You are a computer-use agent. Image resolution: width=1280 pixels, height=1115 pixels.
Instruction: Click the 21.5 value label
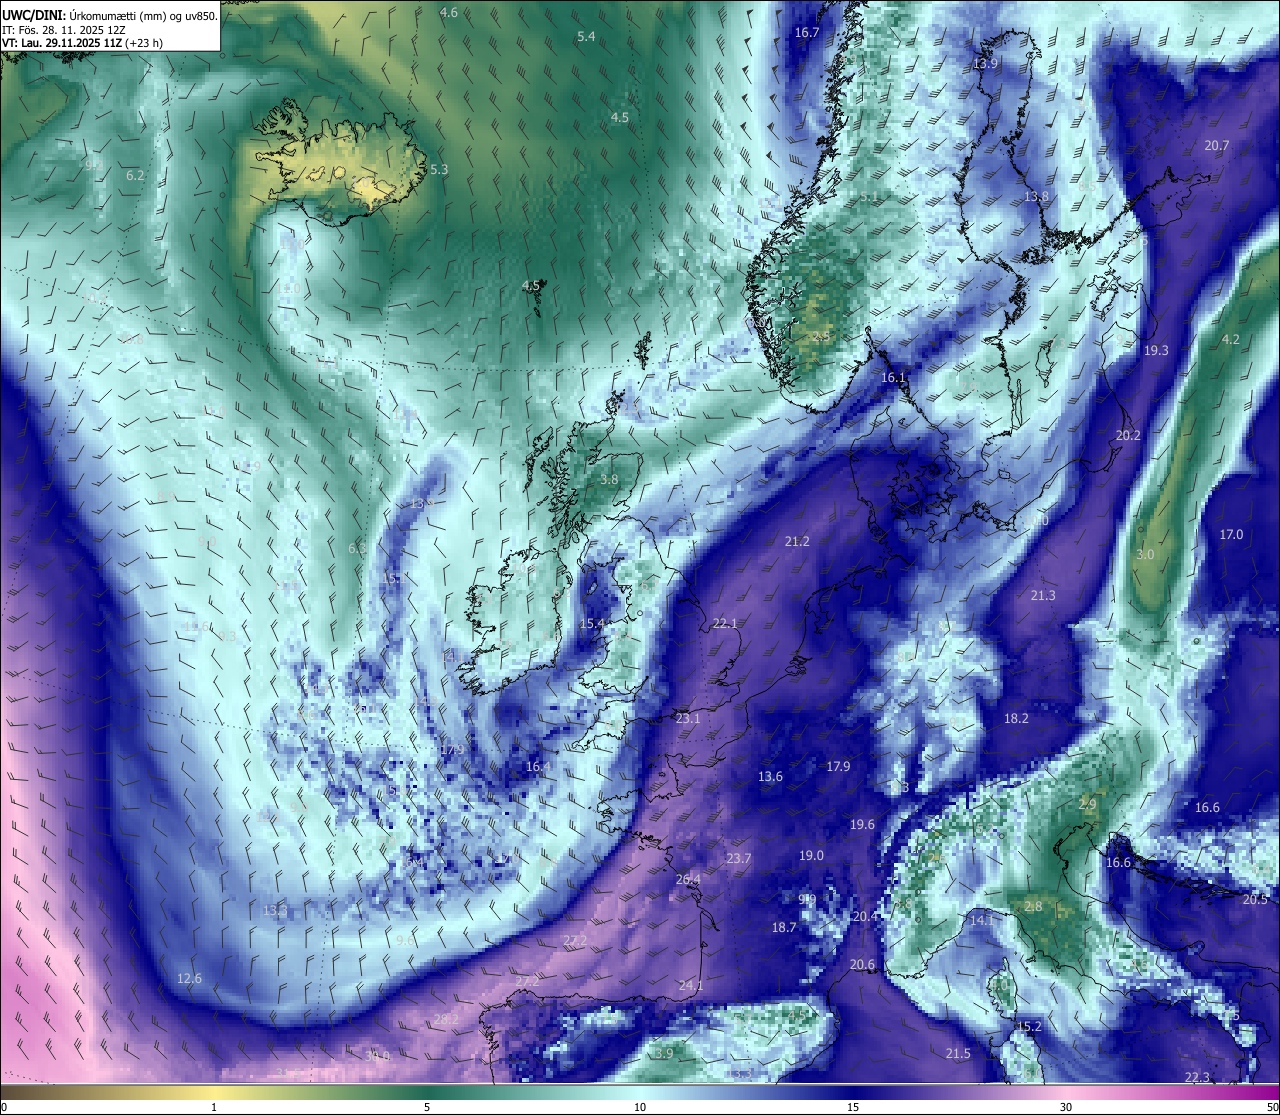click(x=958, y=1053)
